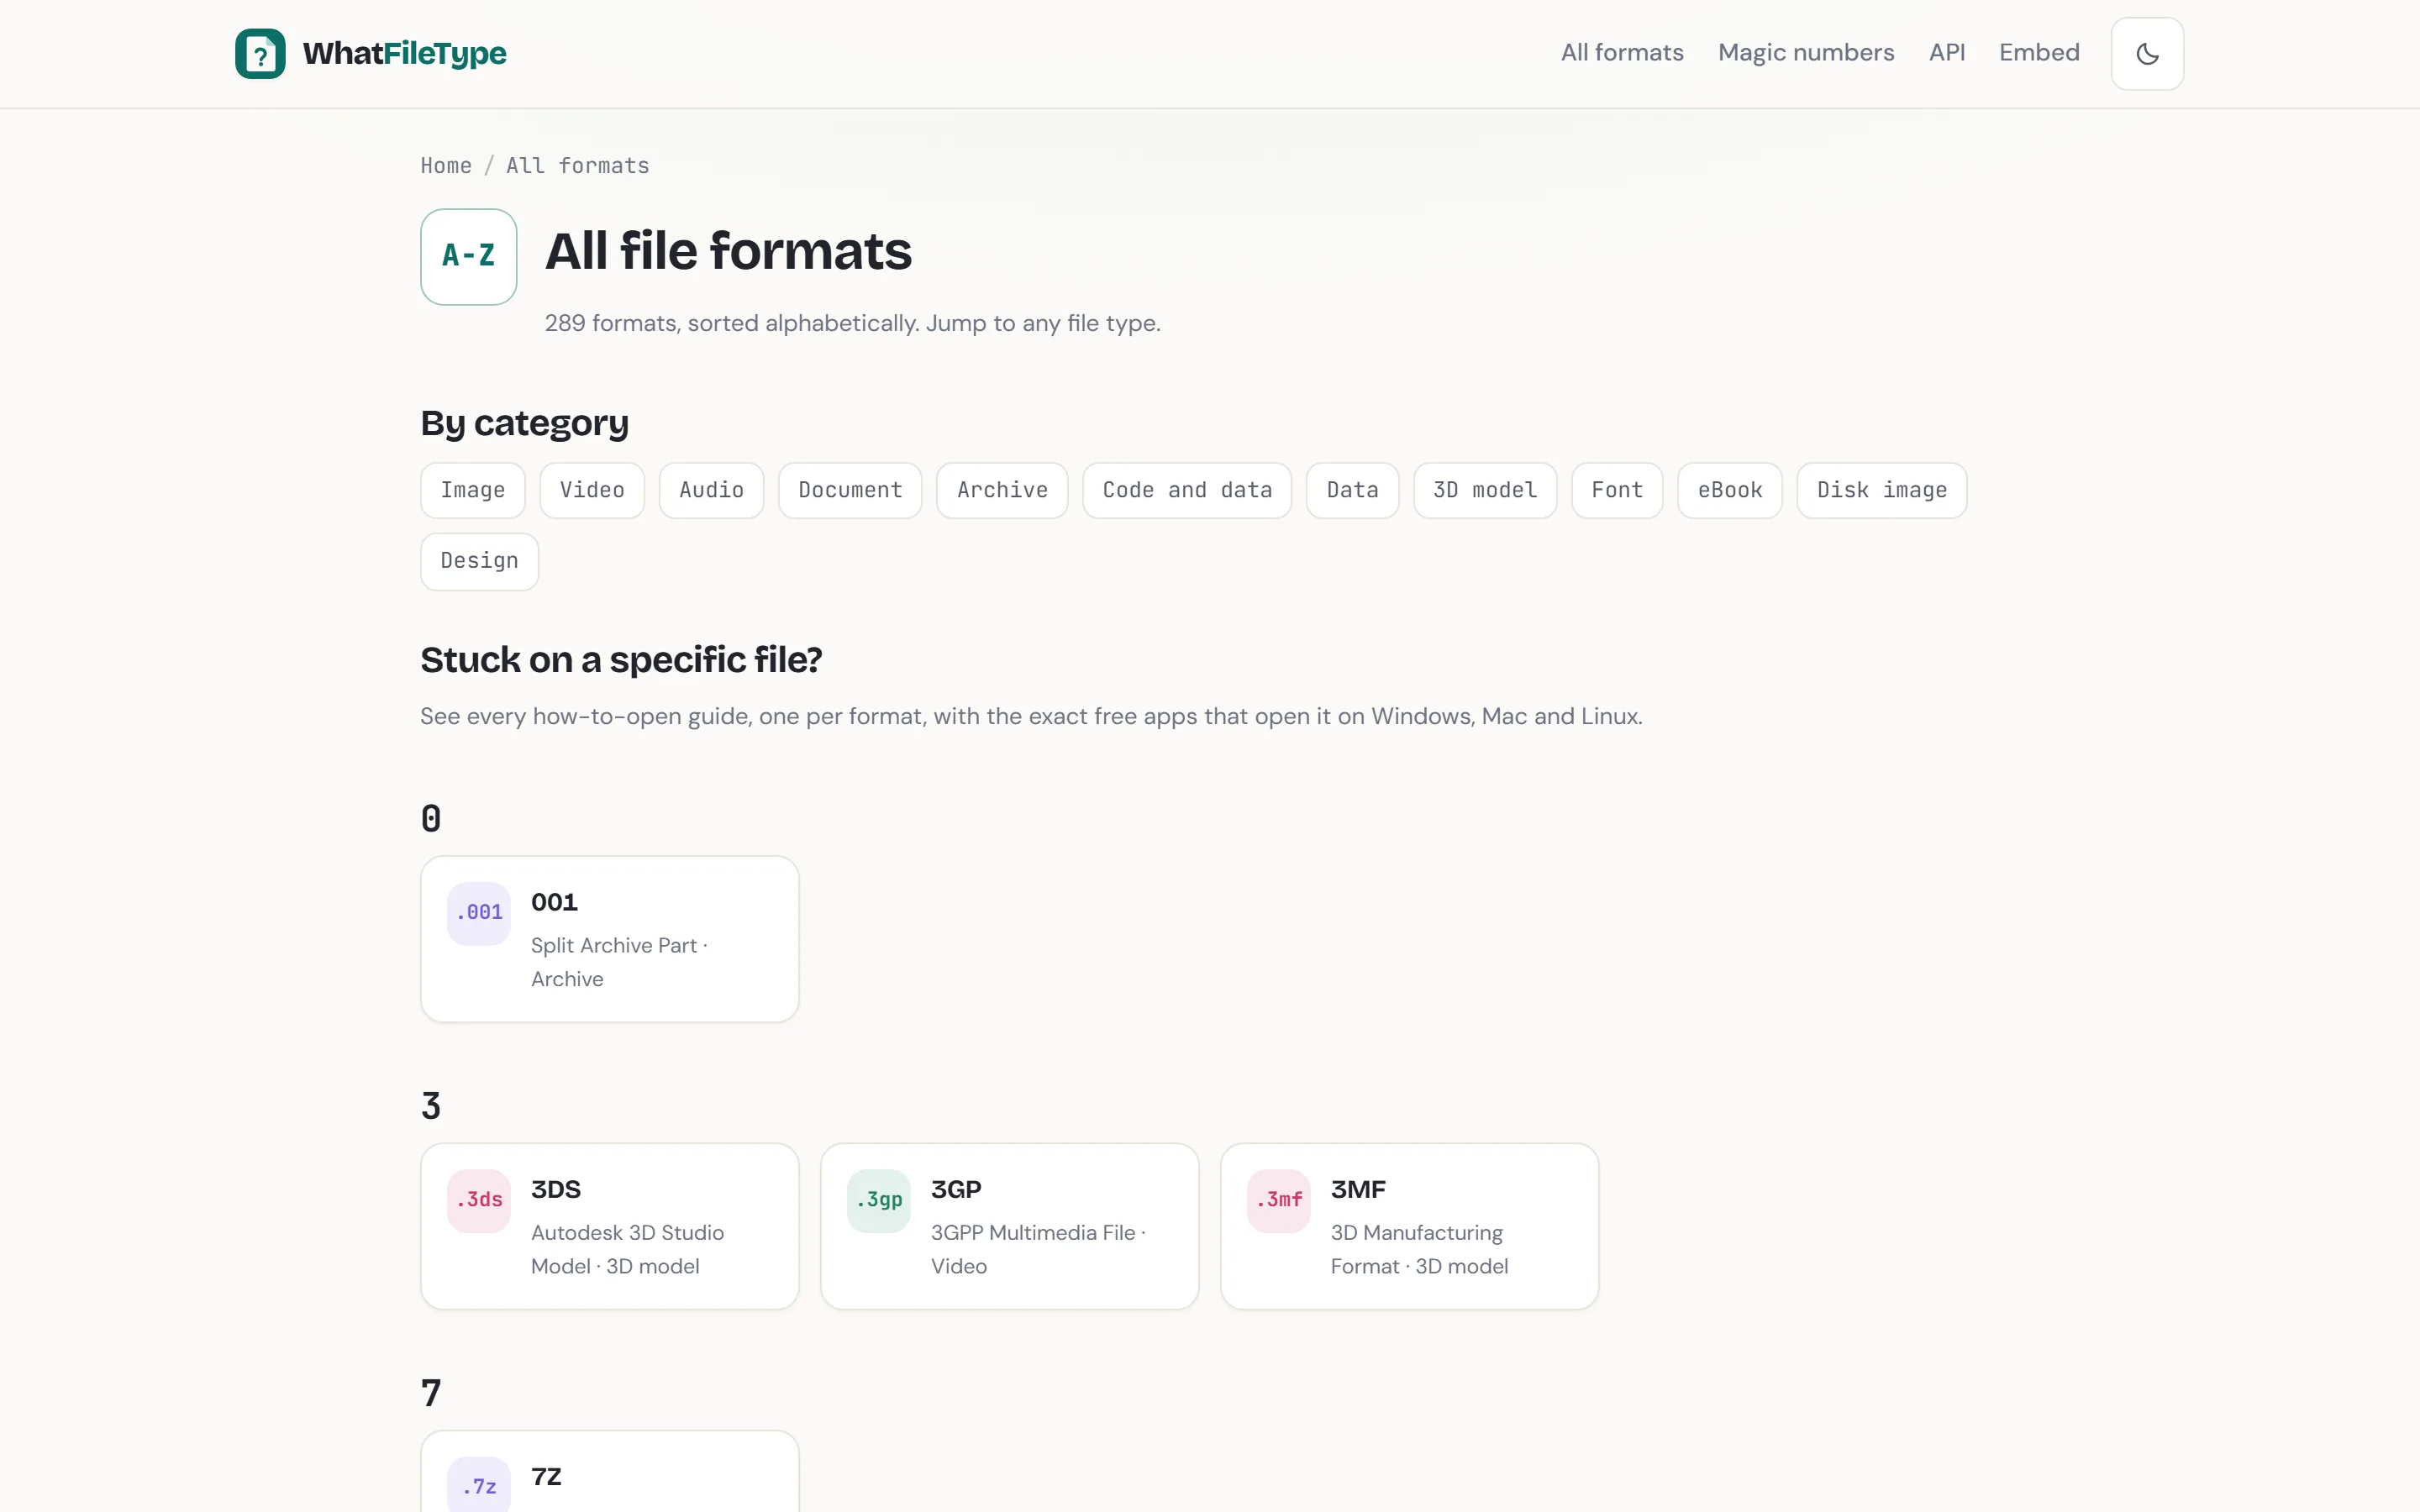Click the .3mf extension badge
Viewport: 2420px width, 1512px height.
pyautogui.click(x=1279, y=1200)
